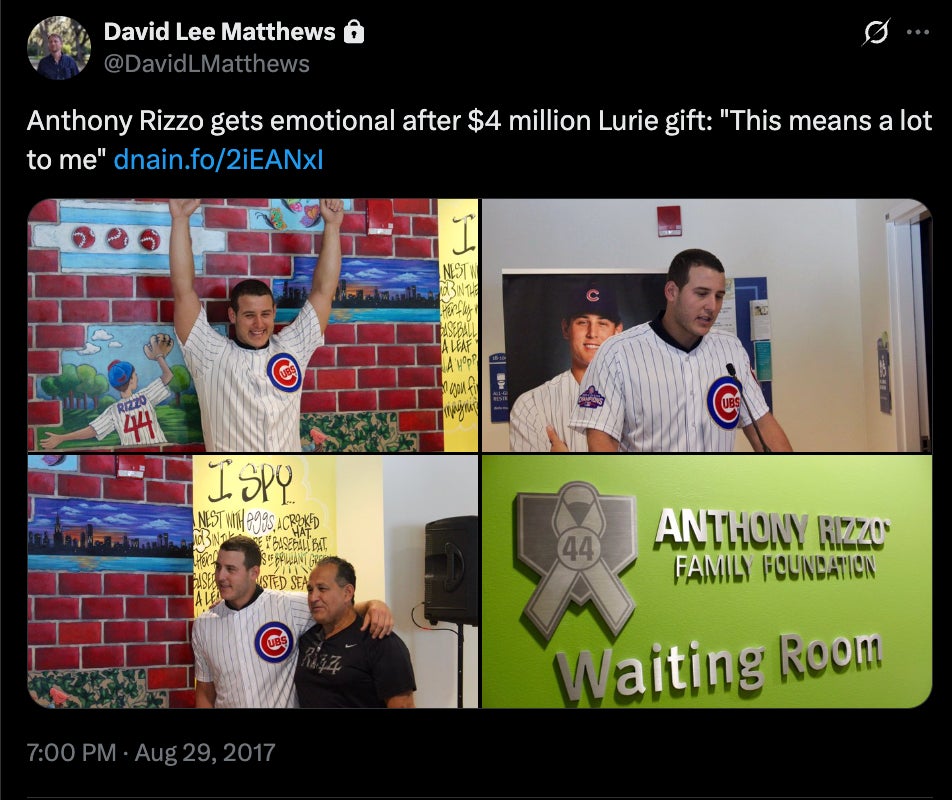Open photo of Rizzo with arms raised
952x800 pixels.
pos(253,325)
